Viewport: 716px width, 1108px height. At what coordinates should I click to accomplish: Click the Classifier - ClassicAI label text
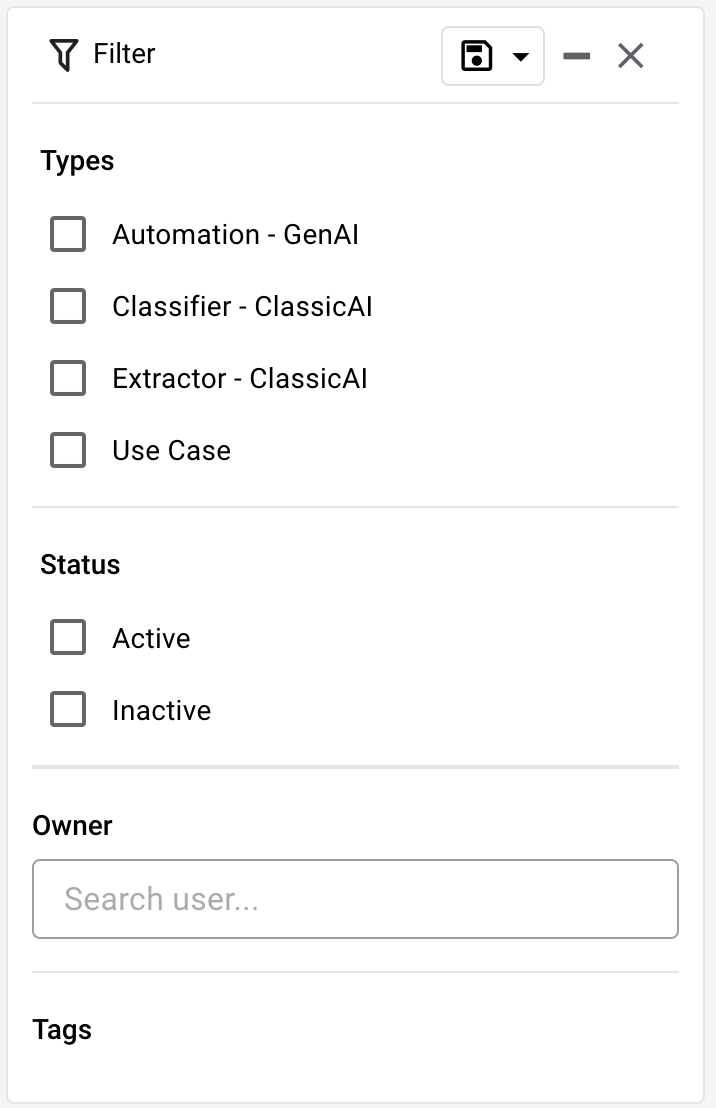pos(242,307)
